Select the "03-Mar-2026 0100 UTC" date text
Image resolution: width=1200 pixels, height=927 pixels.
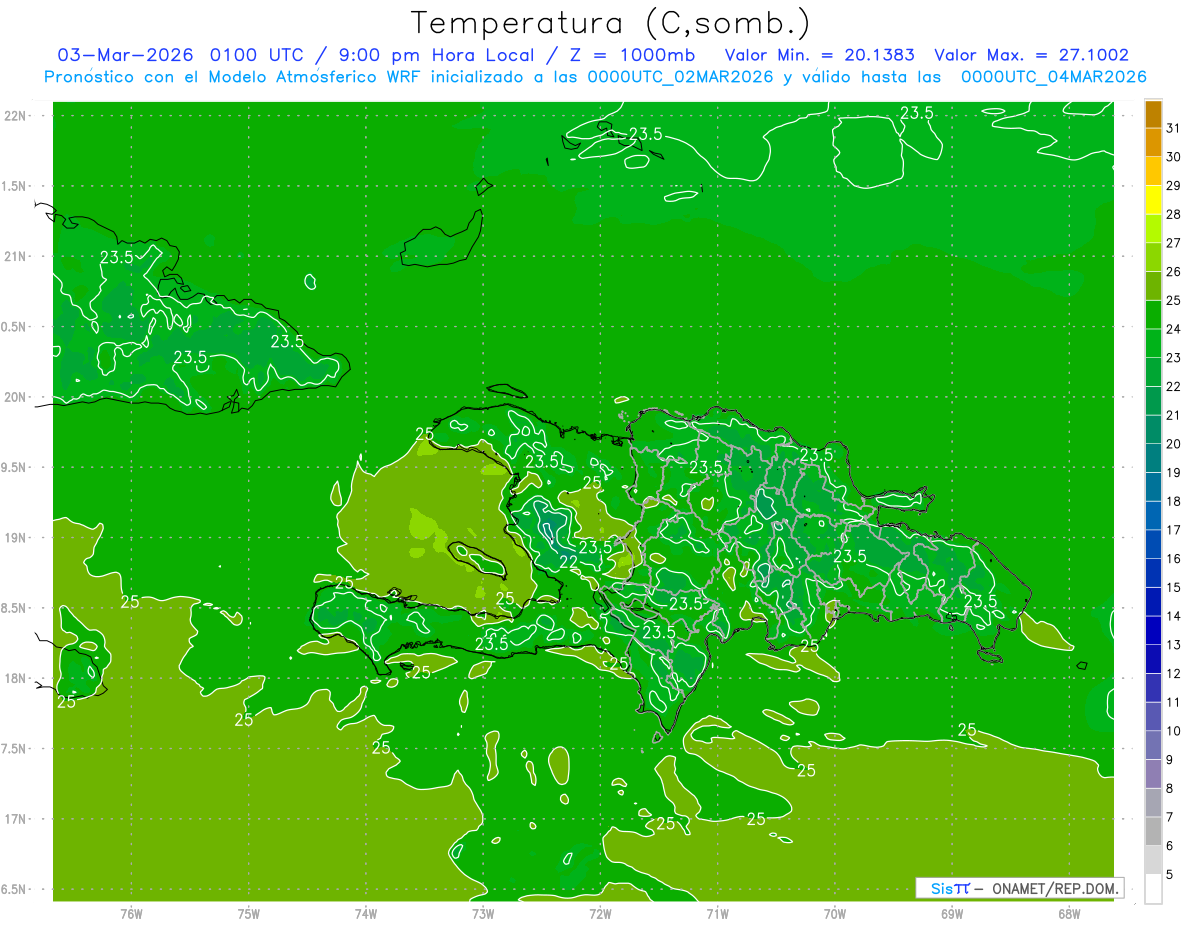click(x=178, y=55)
